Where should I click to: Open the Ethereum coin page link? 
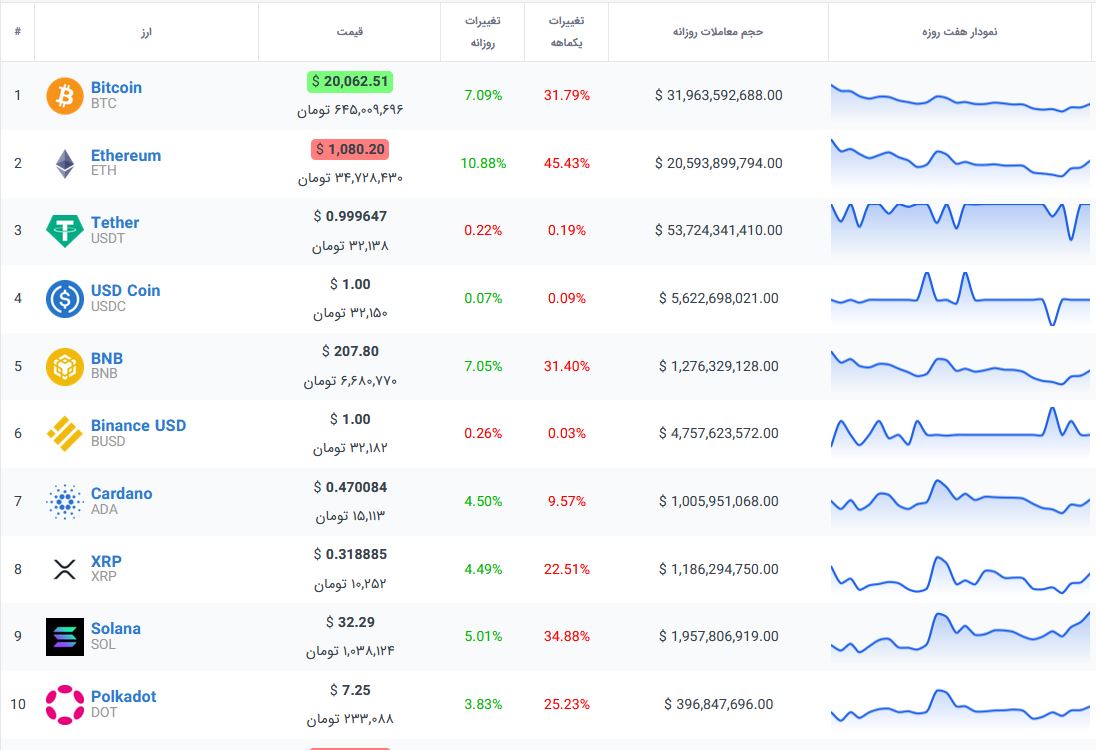(x=126, y=155)
